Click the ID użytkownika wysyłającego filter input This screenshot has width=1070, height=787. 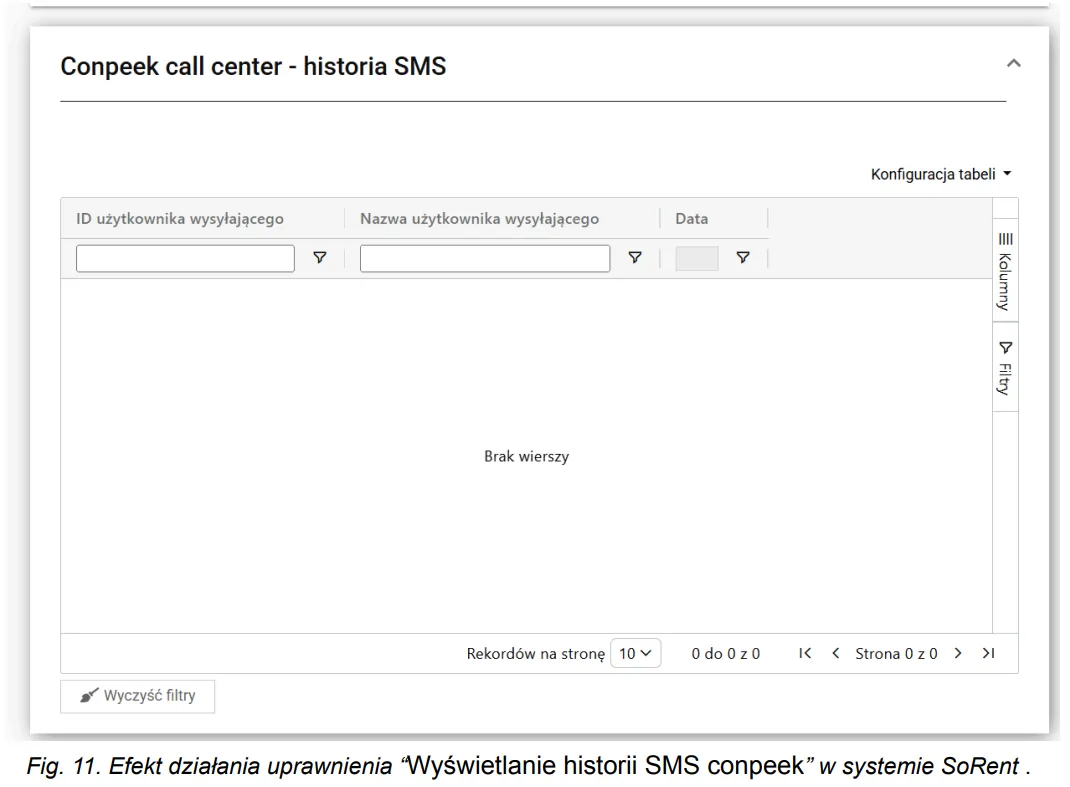pos(185,259)
